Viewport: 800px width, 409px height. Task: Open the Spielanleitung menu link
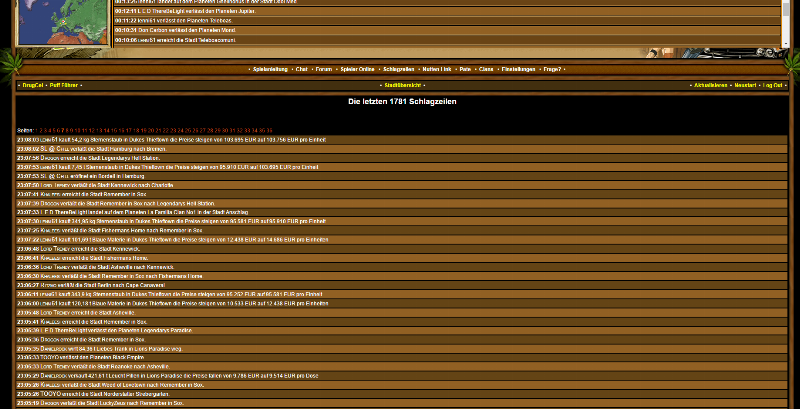coord(270,69)
